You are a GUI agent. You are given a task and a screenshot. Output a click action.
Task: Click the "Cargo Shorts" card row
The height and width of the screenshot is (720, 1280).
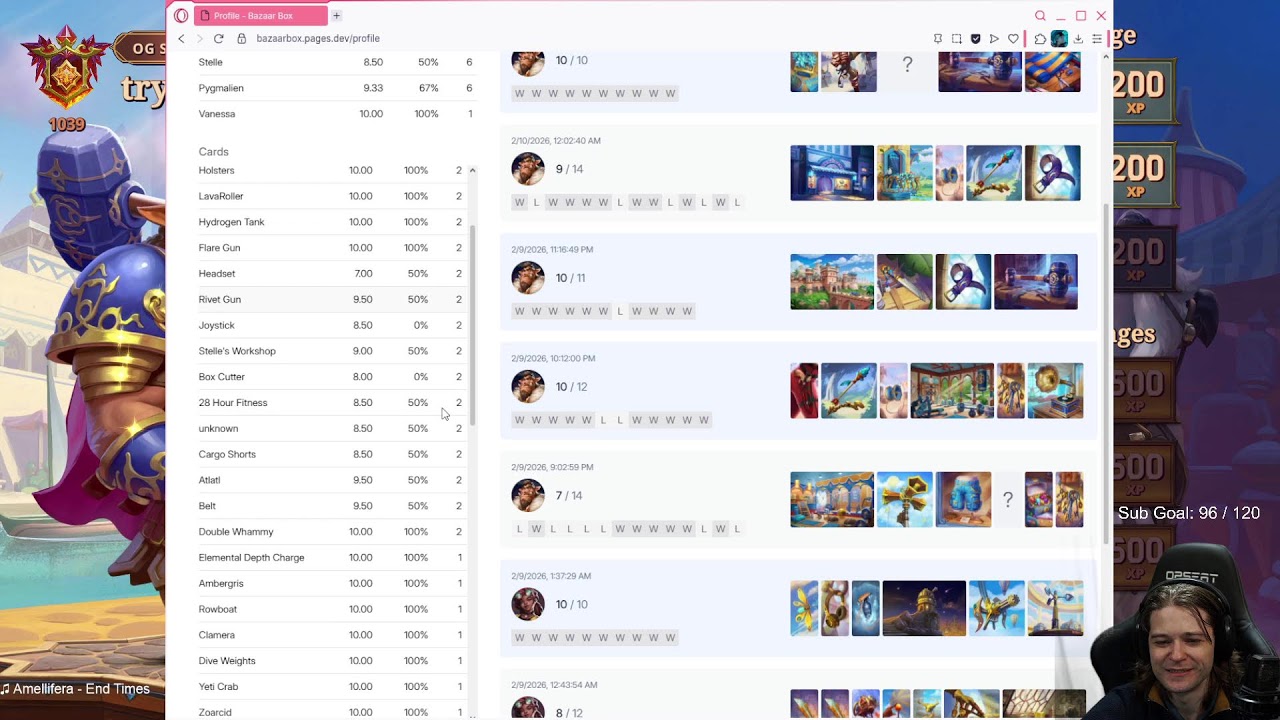point(331,454)
